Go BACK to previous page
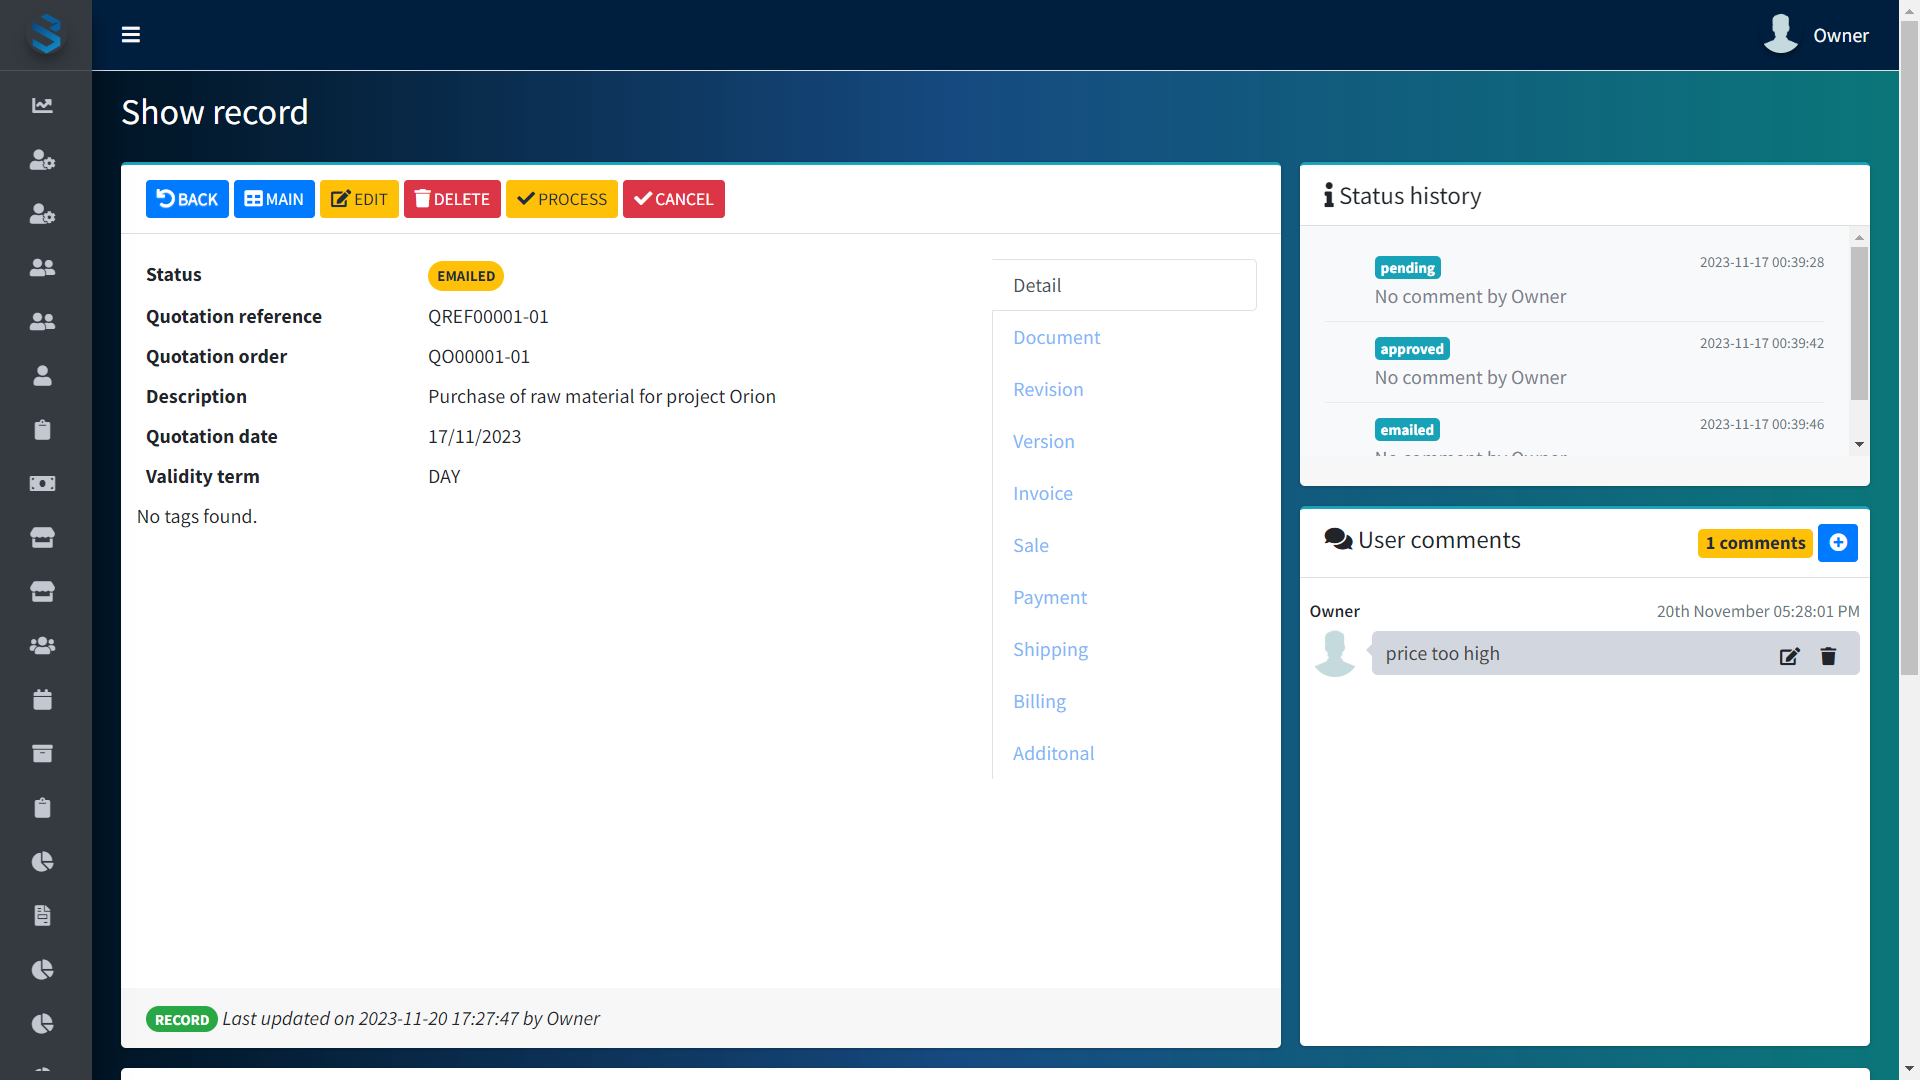The image size is (1920, 1080). 187,199
